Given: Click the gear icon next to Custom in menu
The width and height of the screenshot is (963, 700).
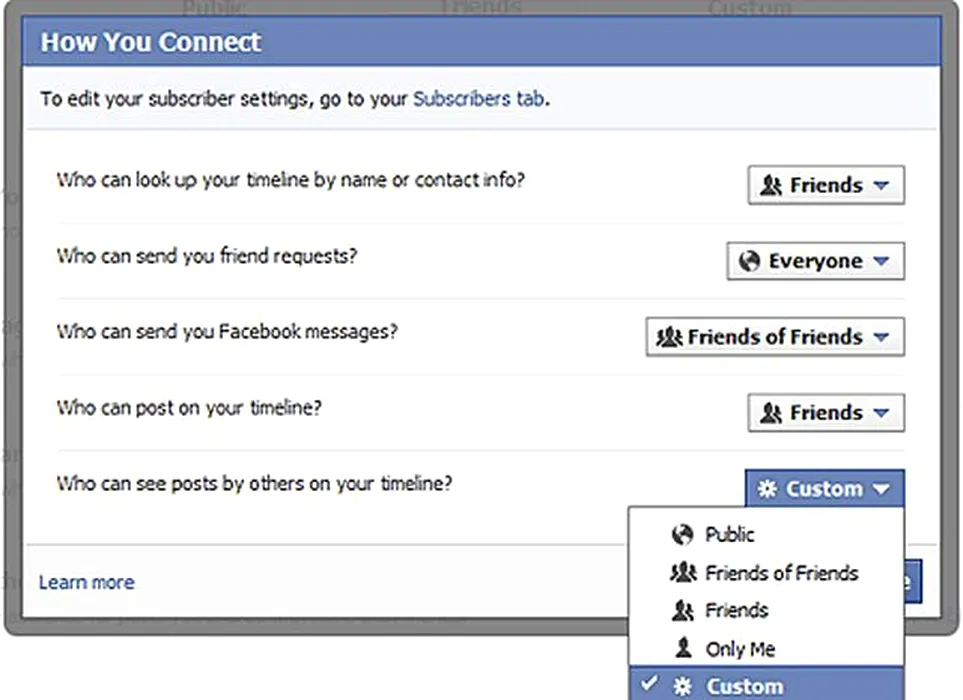Looking at the screenshot, I should [x=684, y=686].
